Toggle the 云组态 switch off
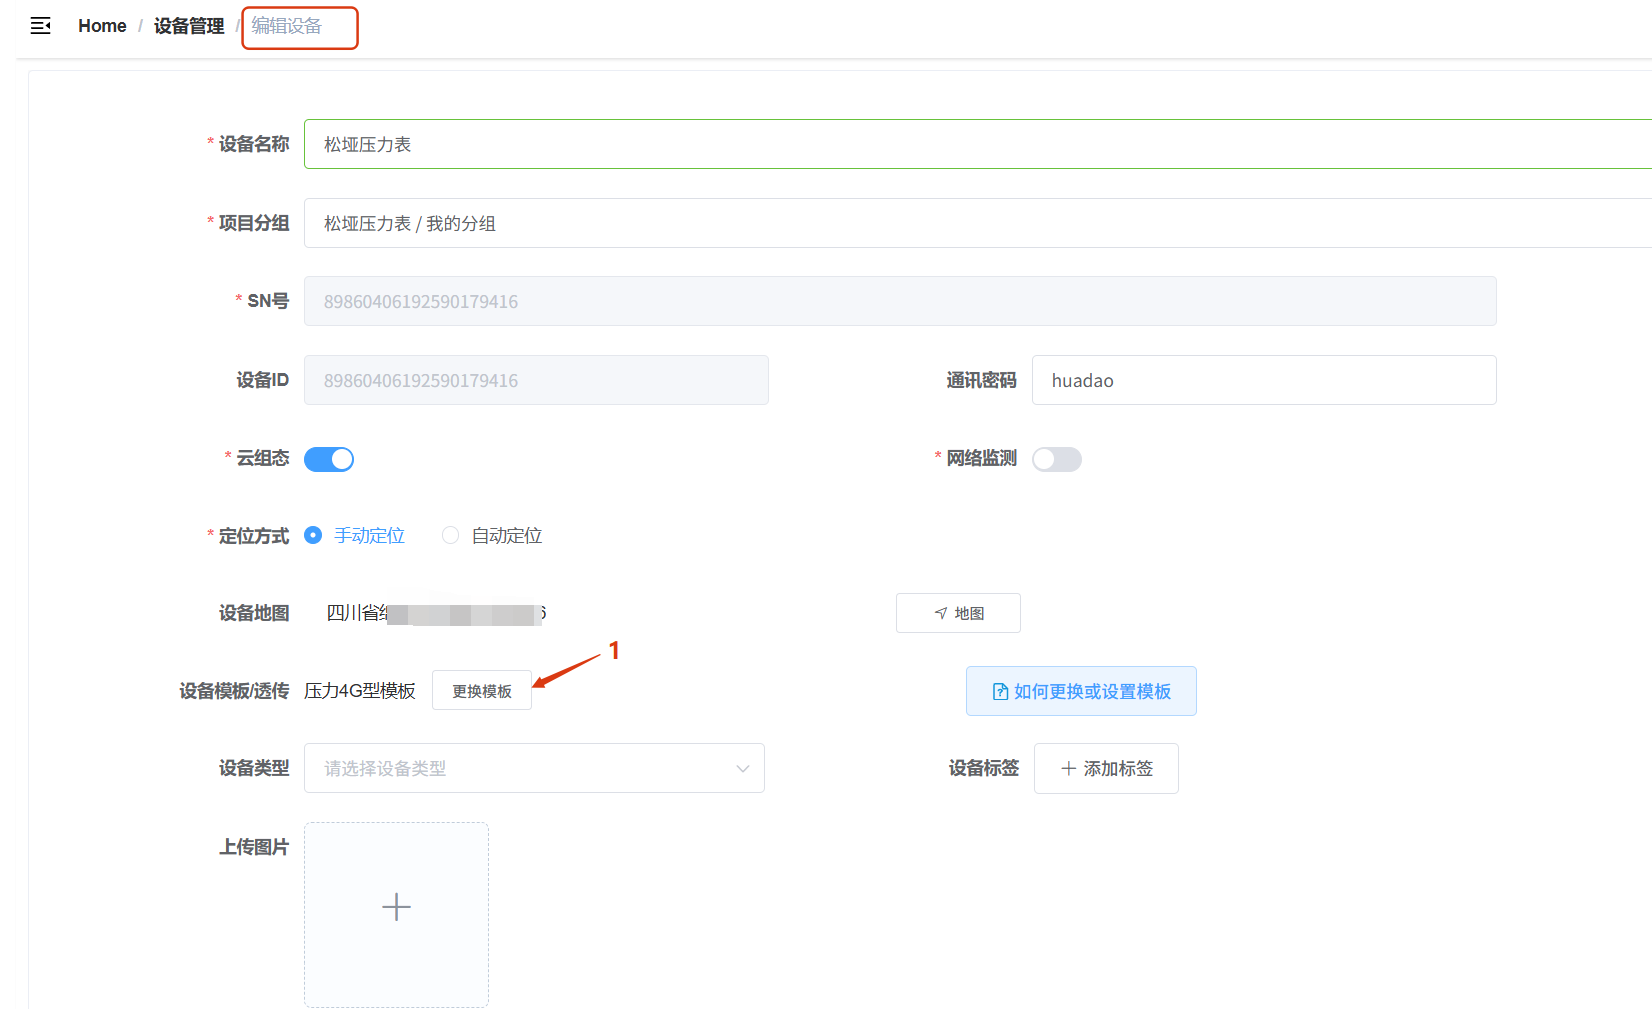The image size is (1652, 1009). tap(329, 459)
